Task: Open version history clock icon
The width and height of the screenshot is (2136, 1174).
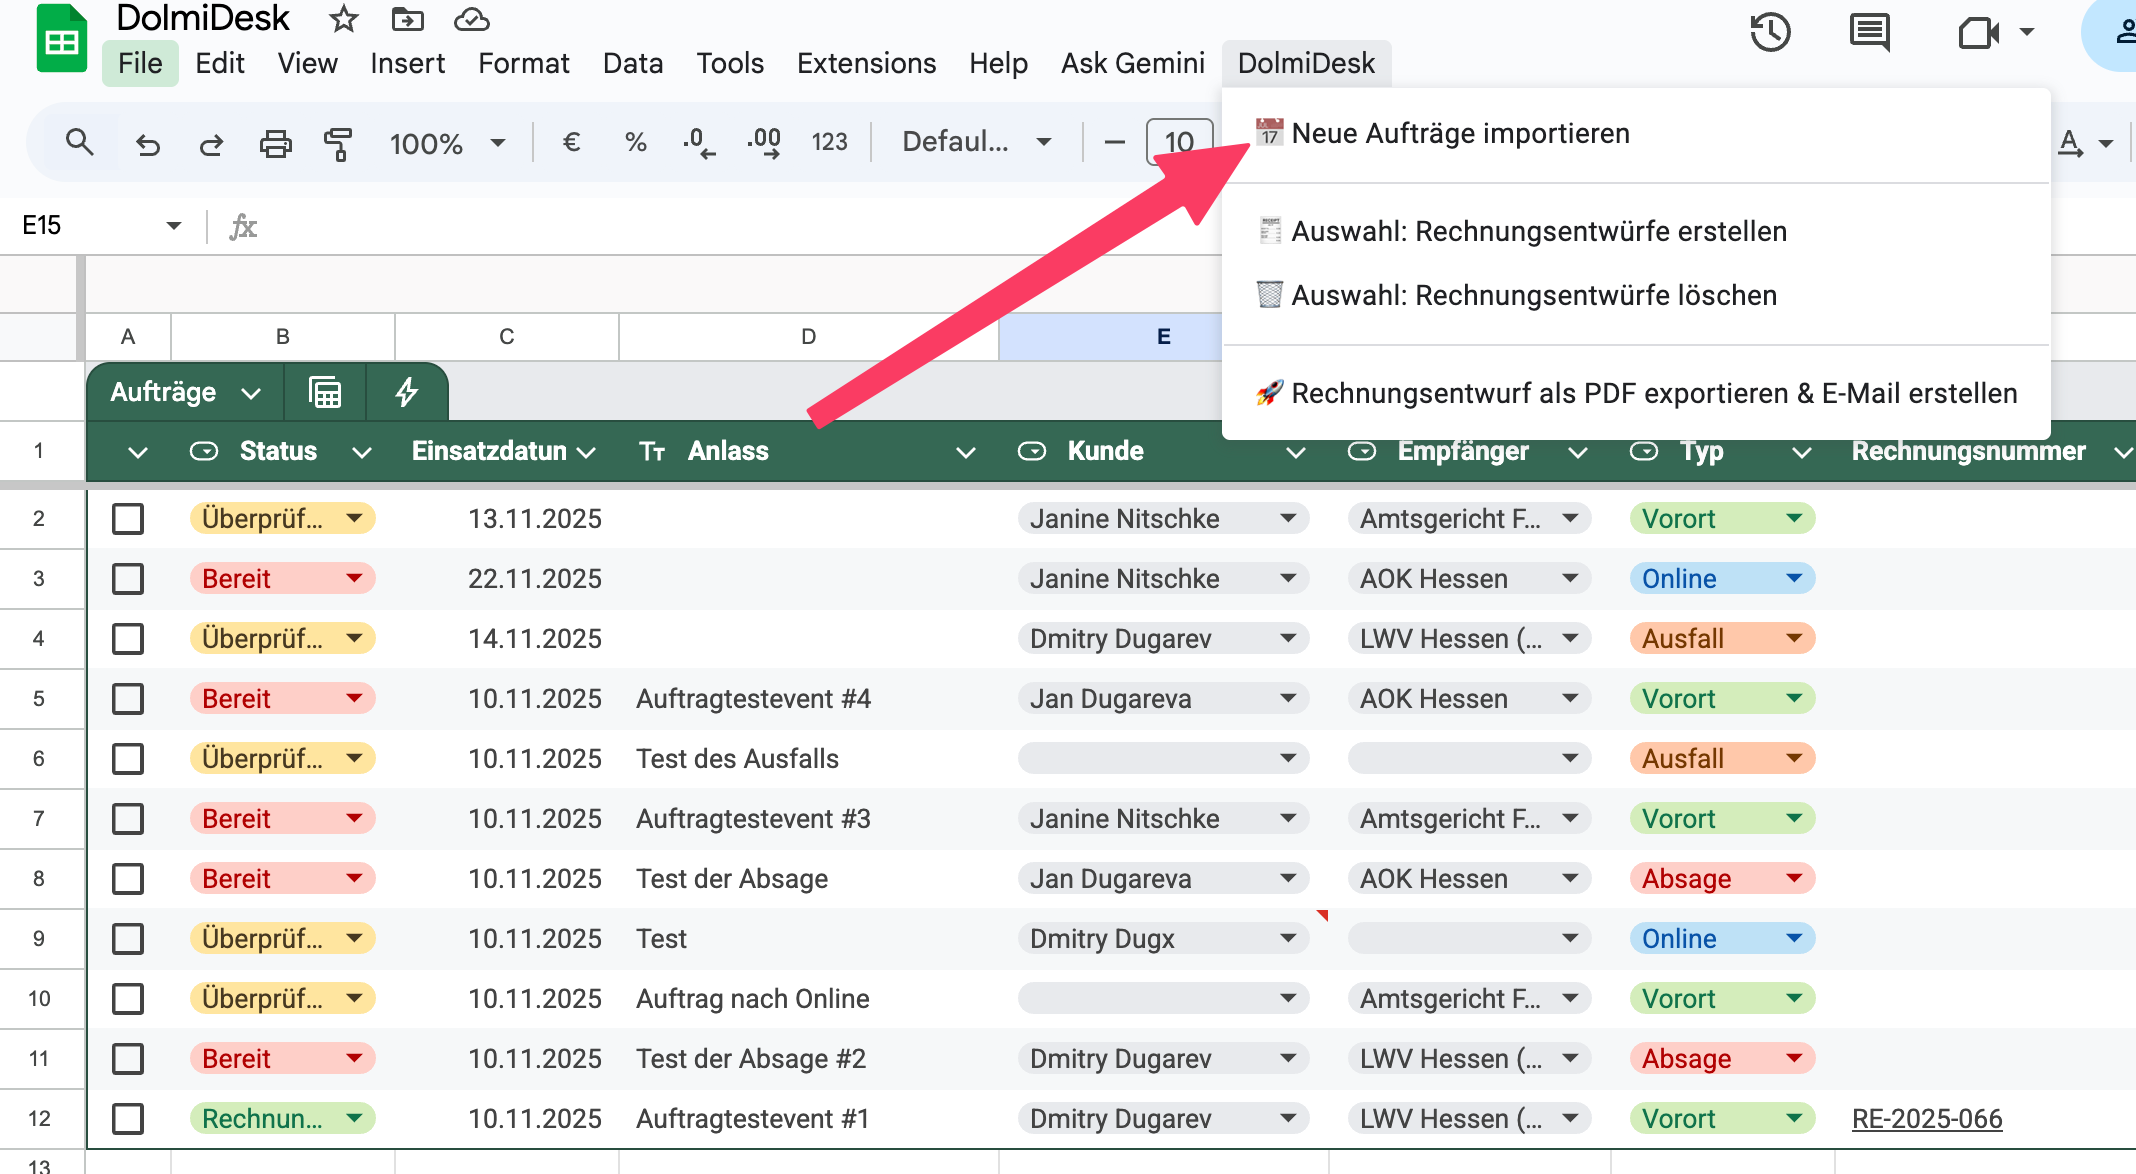Action: point(1769,32)
